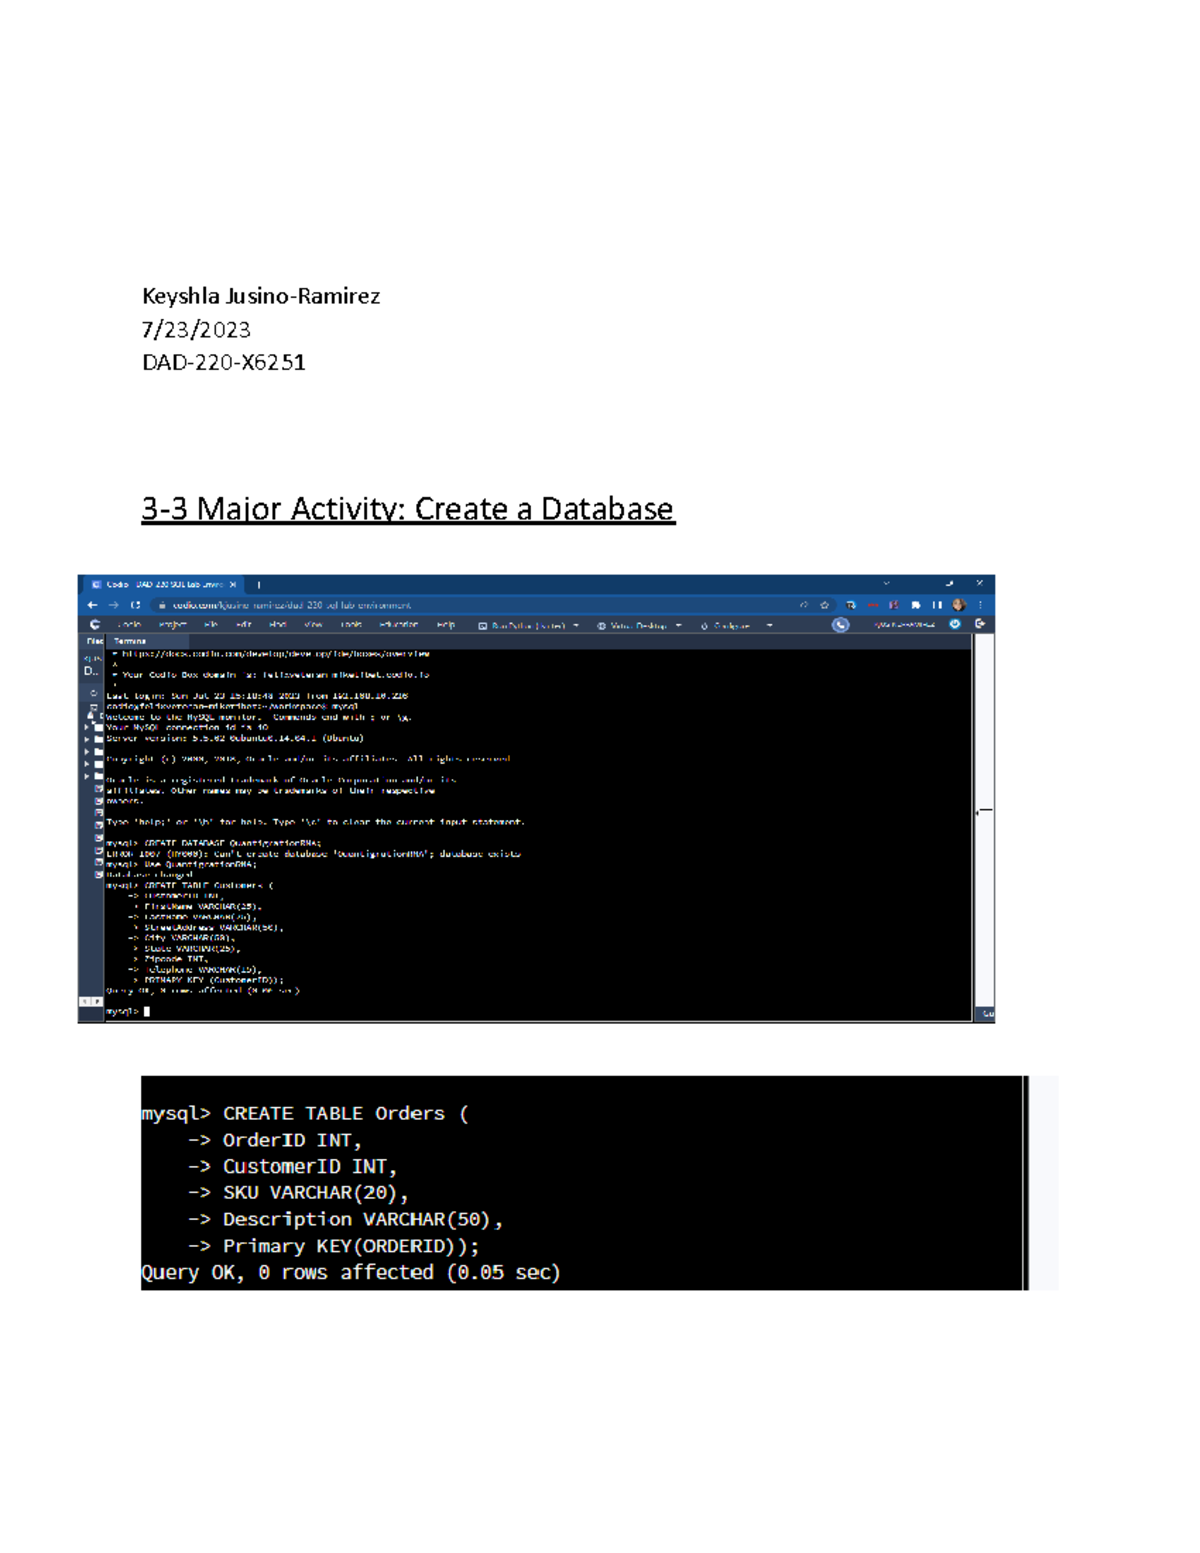The width and height of the screenshot is (1200, 1553).
Task: Open the Chrome three-dot menu
Action: pos(980,605)
